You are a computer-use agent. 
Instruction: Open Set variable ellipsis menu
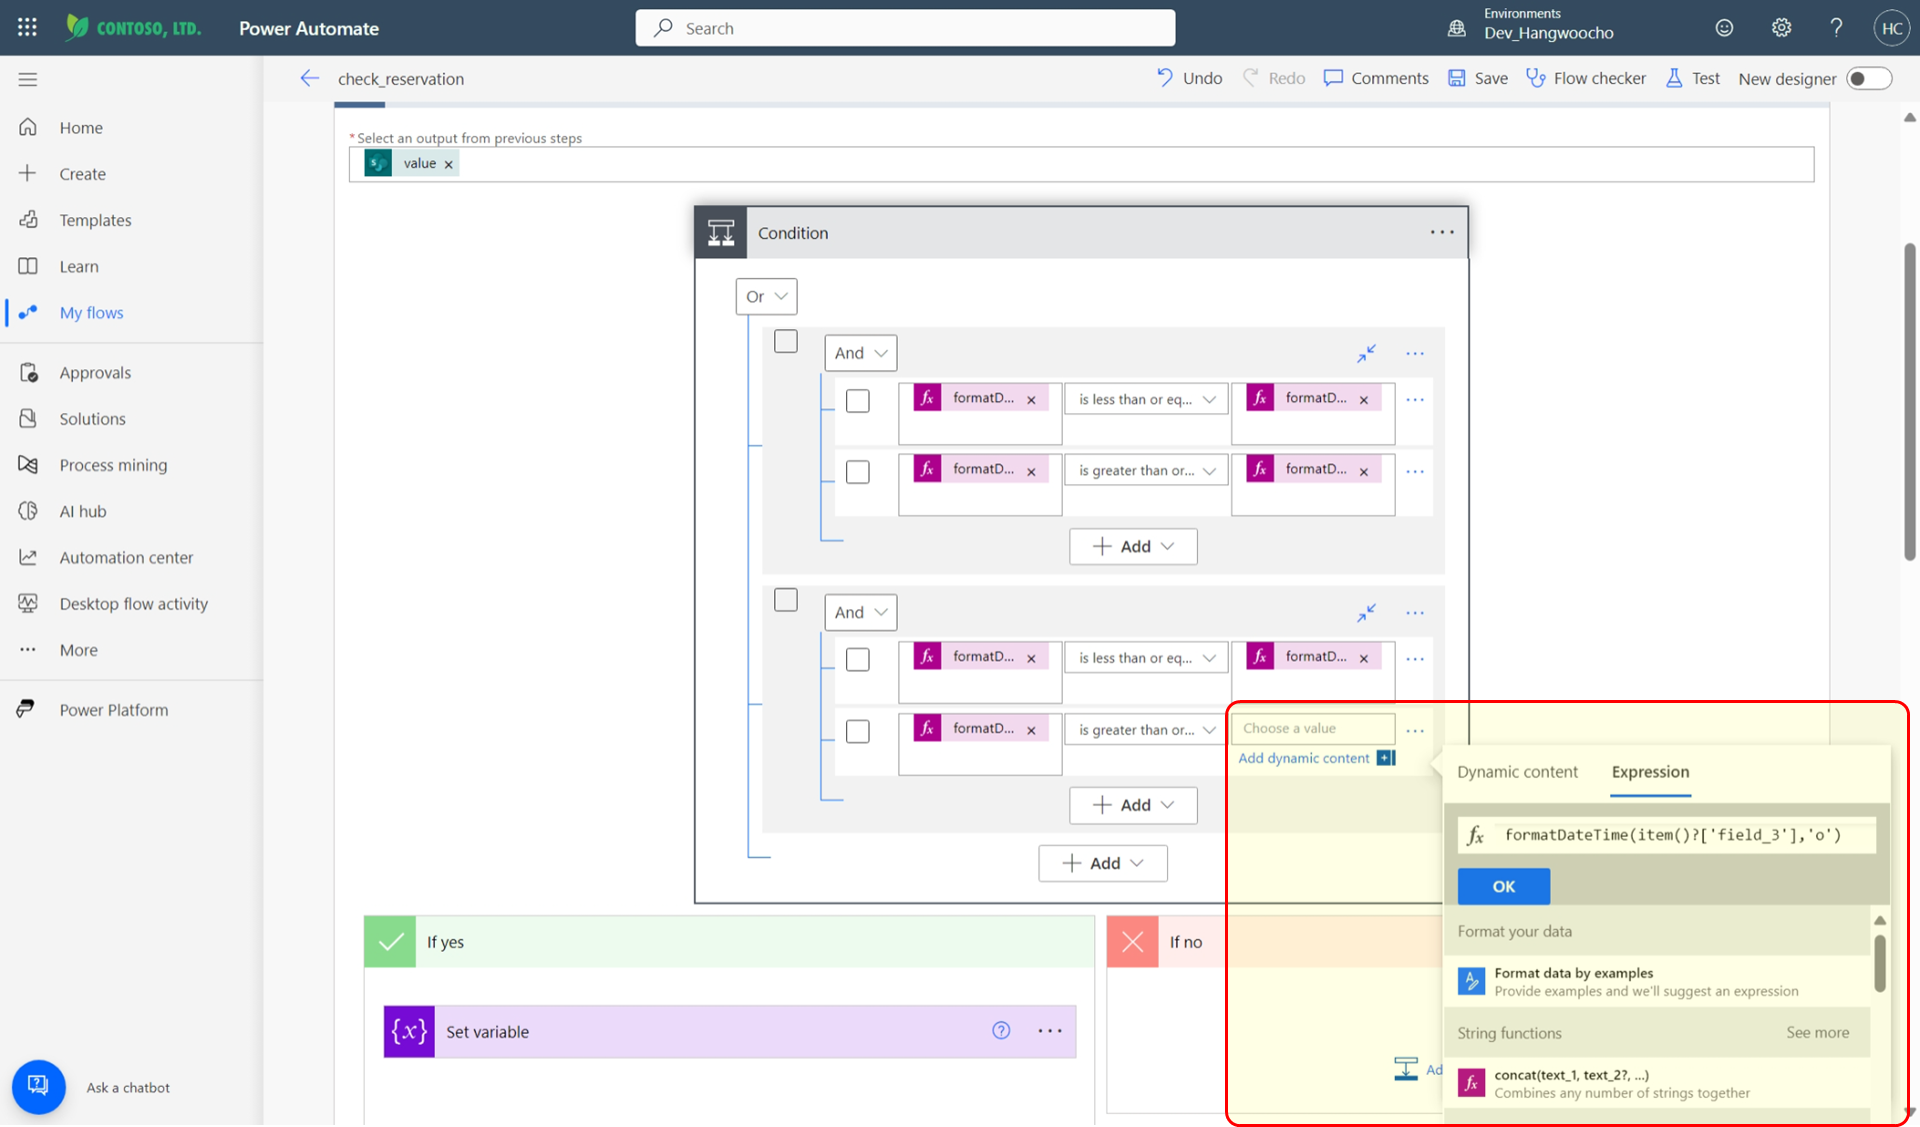click(x=1049, y=1031)
